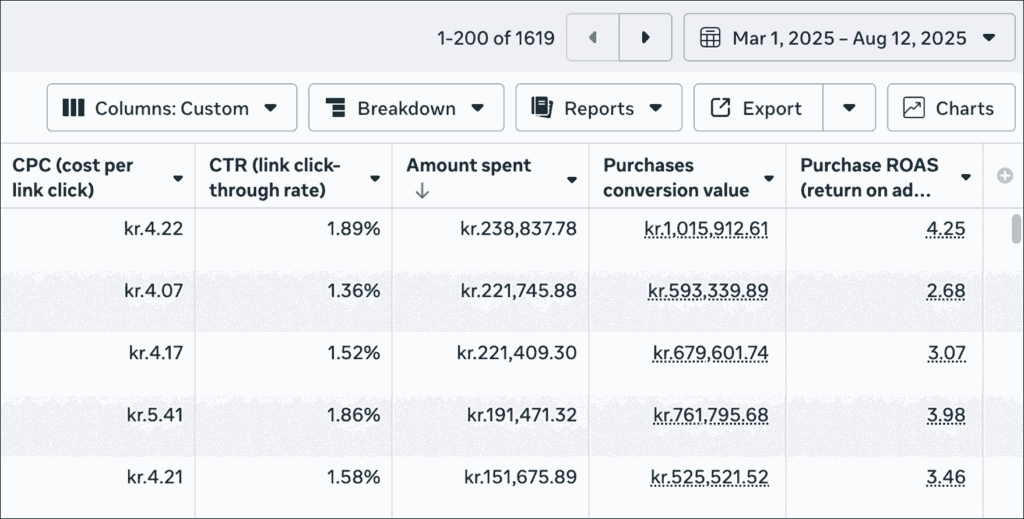Viewport: 1024px width, 519px height.
Task: Open the Reports menu
Action: 598,108
